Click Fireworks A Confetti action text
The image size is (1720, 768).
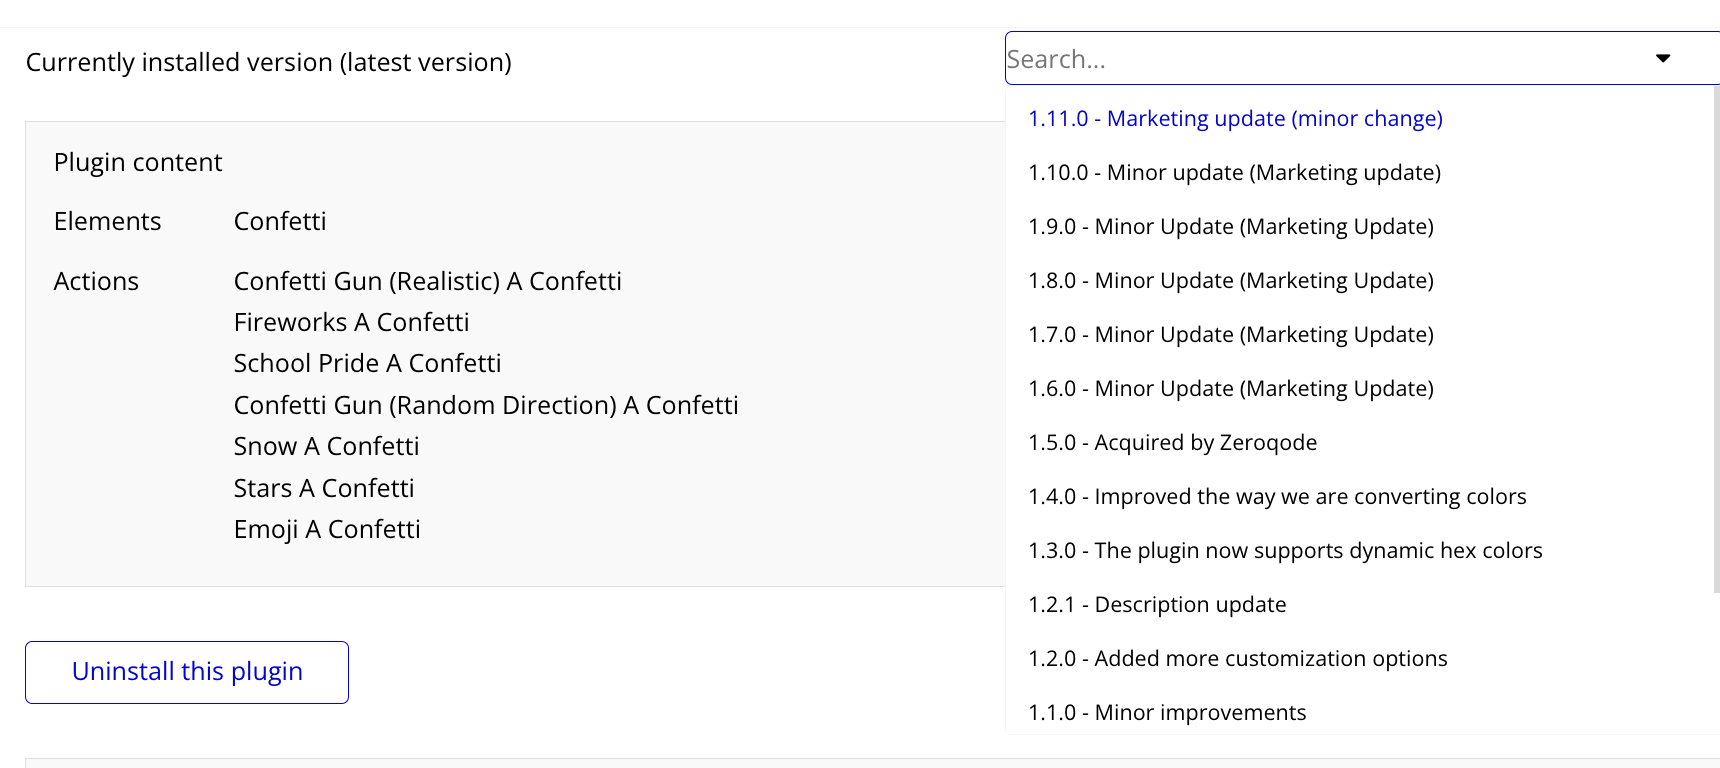click(351, 322)
